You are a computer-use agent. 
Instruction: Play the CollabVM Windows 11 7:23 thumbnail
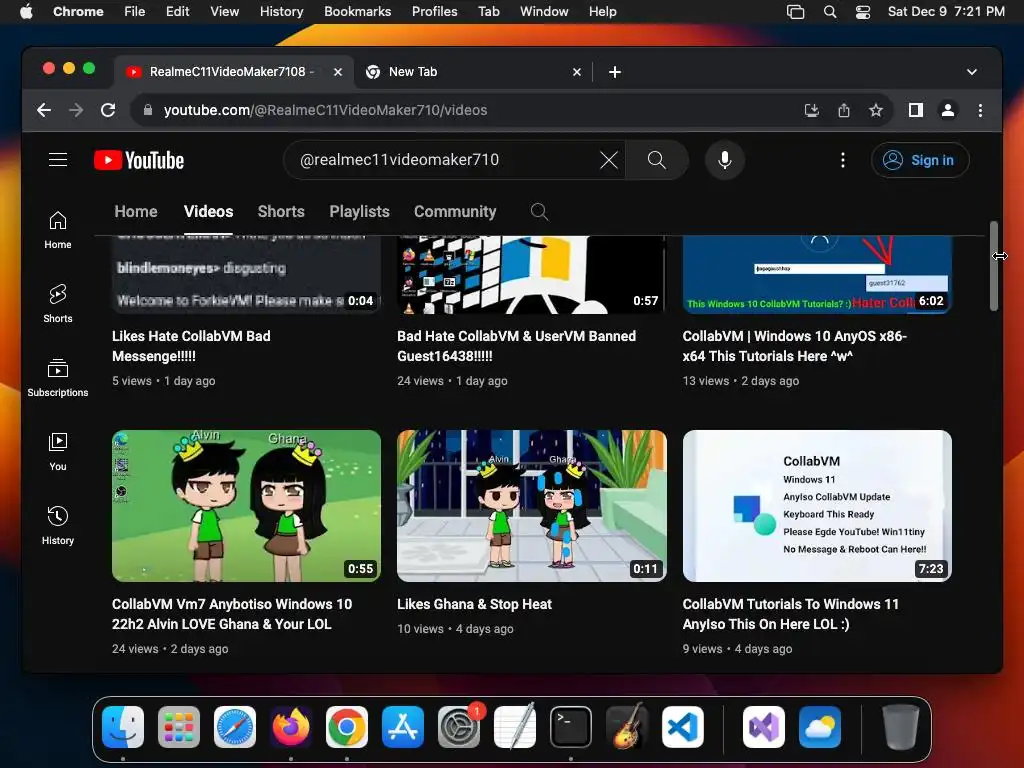pyautogui.click(x=817, y=505)
